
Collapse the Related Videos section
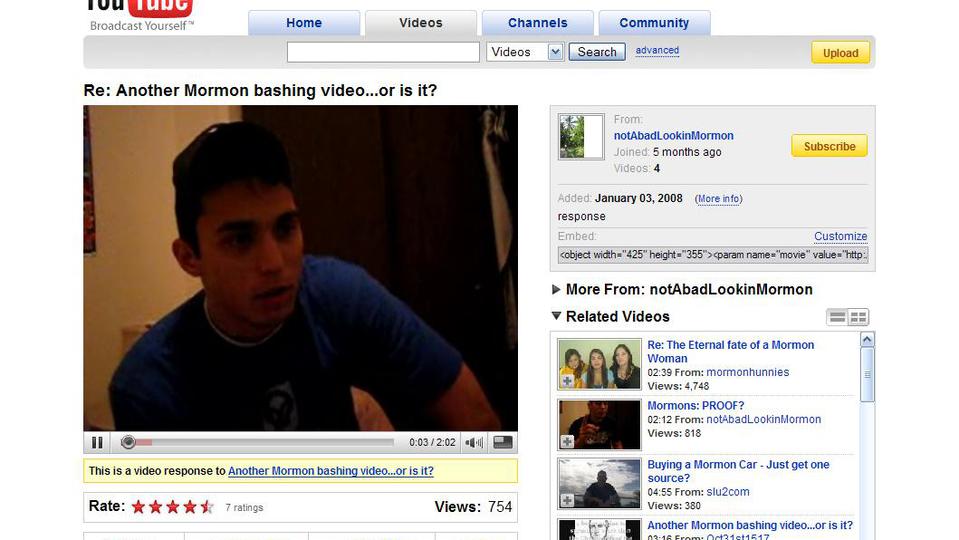[557, 317]
